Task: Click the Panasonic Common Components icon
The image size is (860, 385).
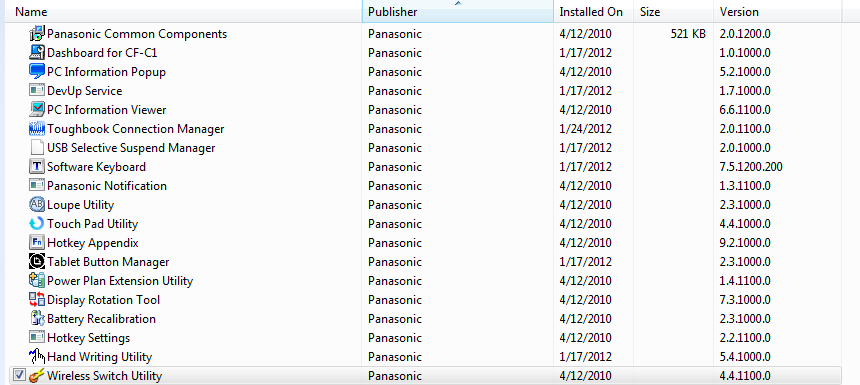Action: 37,34
